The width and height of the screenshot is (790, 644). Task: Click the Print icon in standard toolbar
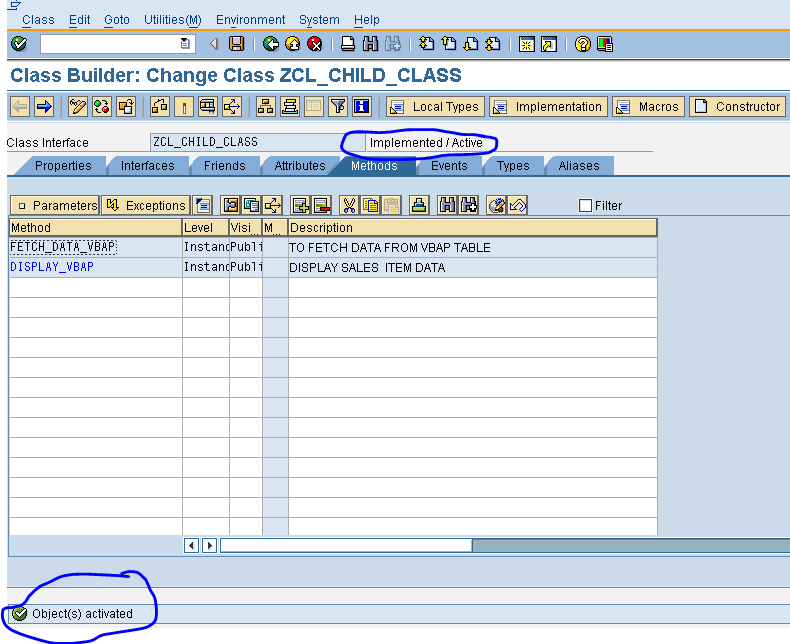pos(348,44)
